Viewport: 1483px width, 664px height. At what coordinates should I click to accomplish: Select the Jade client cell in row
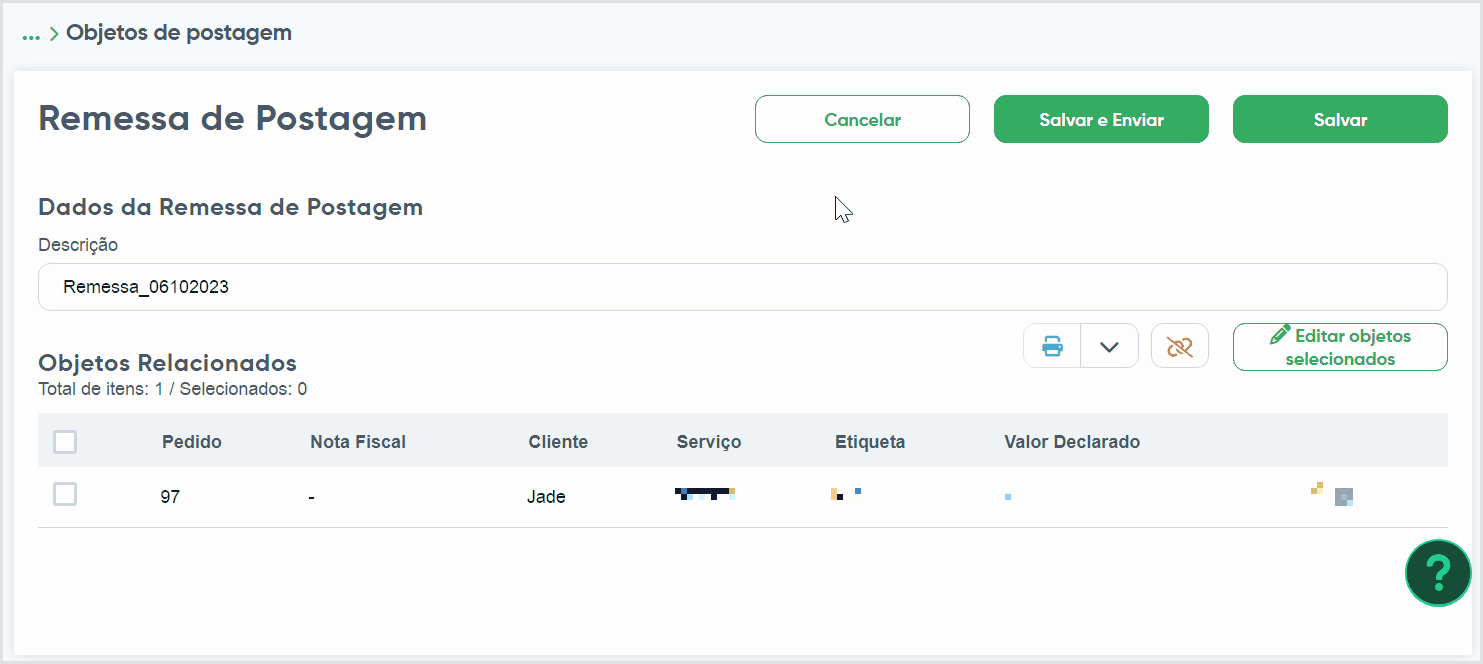tap(546, 497)
